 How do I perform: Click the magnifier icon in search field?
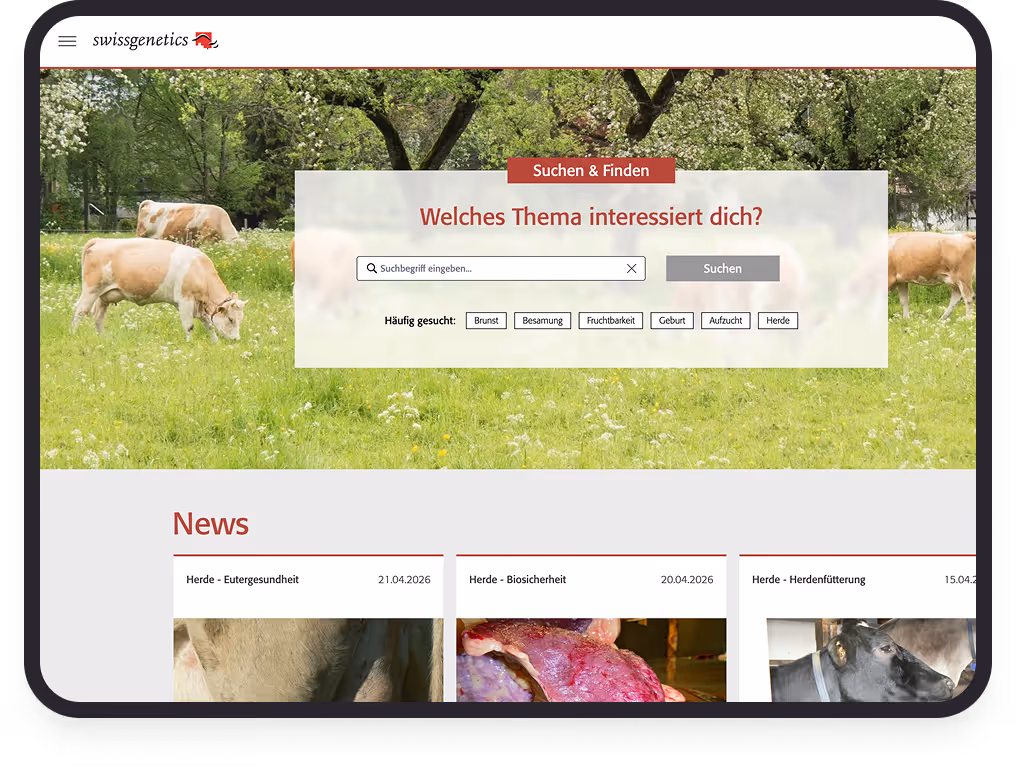(x=372, y=268)
